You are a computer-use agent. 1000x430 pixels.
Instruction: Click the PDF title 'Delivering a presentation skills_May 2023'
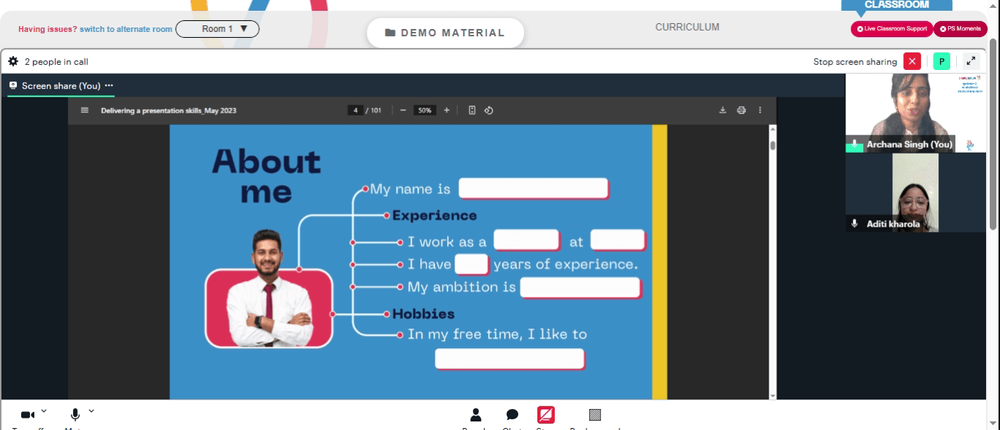[x=168, y=110]
